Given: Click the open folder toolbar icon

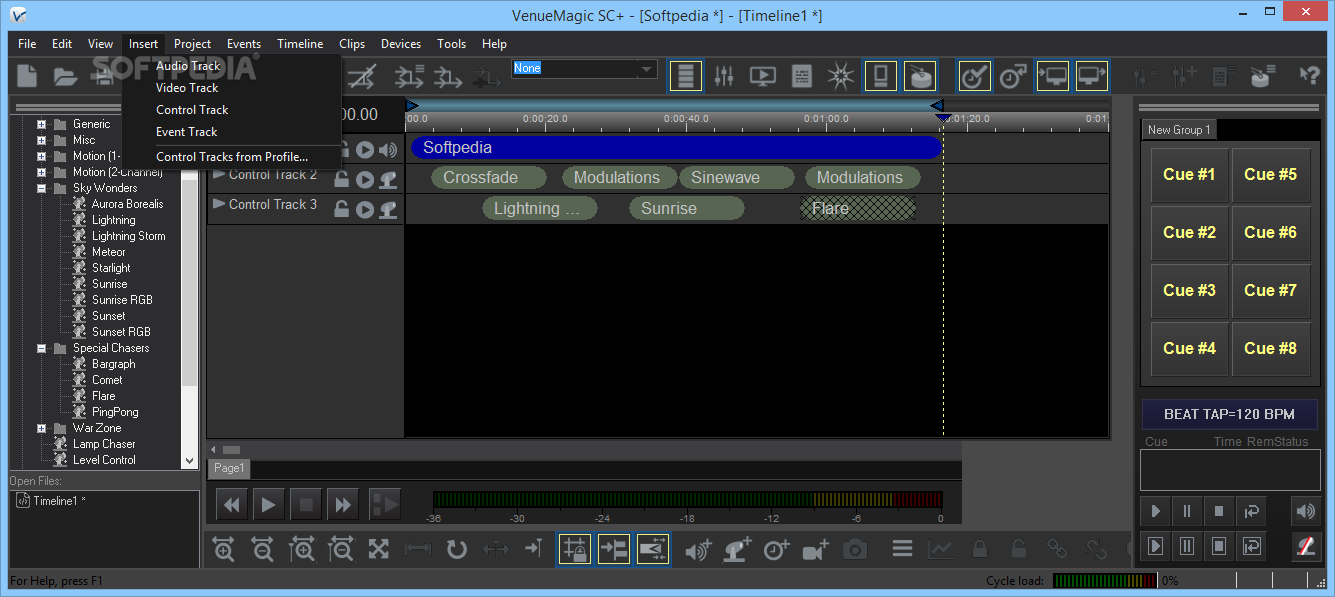Looking at the screenshot, I should [x=65, y=76].
